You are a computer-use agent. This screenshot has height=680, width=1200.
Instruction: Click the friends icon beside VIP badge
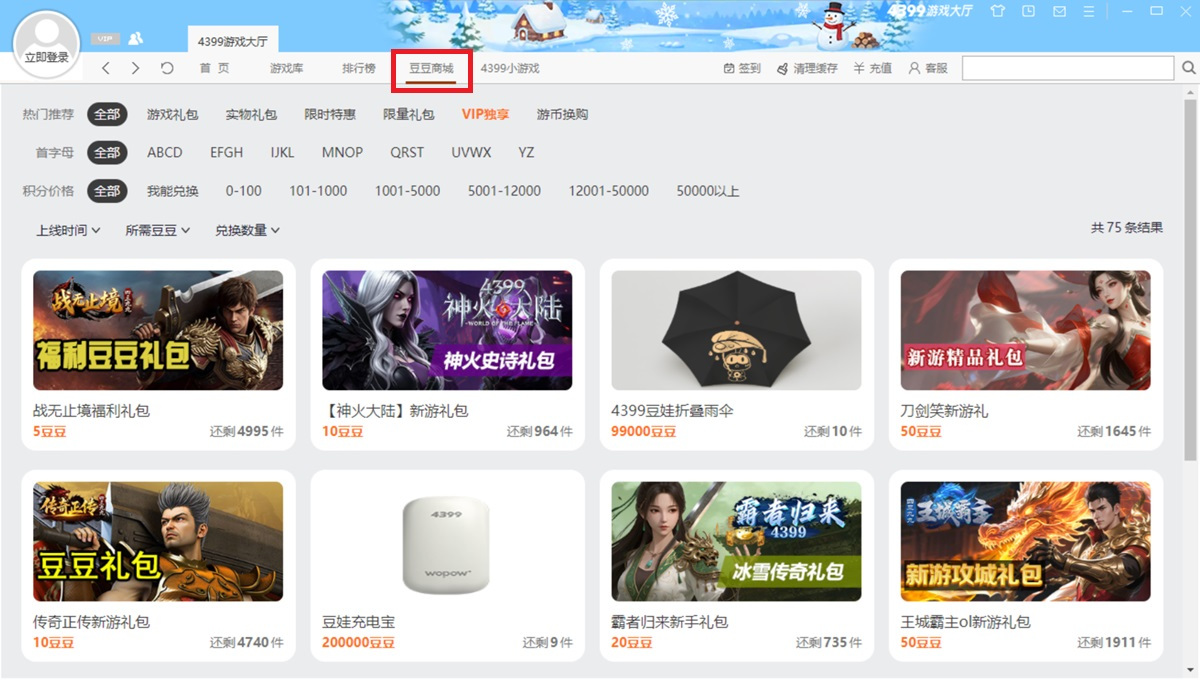pos(135,38)
